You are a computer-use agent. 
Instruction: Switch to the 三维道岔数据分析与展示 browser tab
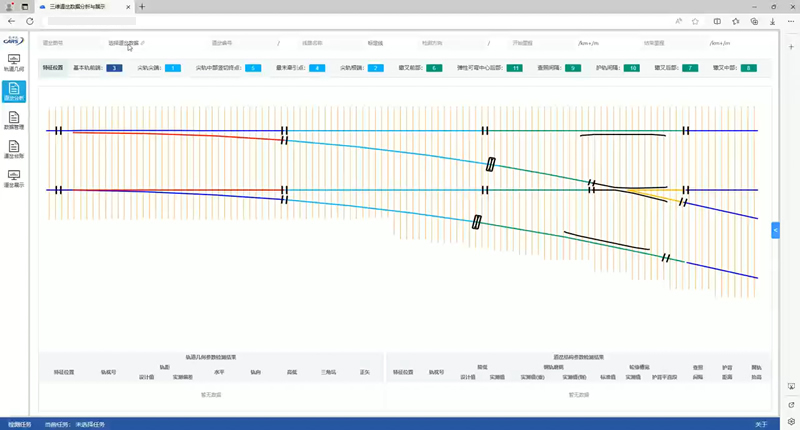pyautogui.click(x=85, y=6)
